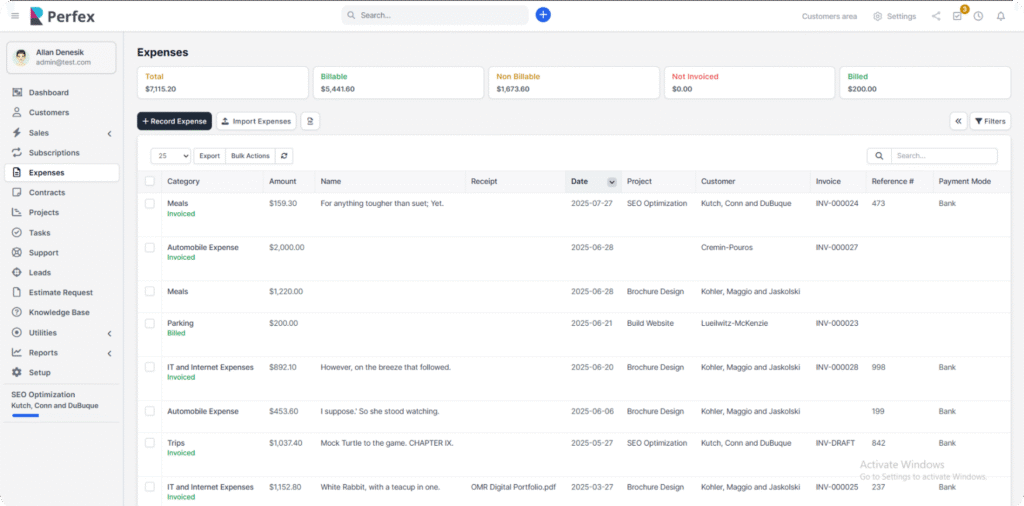Open invoice INV-000024 link
The image size is (1024, 506).
pyautogui.click(x=837, y=203)
